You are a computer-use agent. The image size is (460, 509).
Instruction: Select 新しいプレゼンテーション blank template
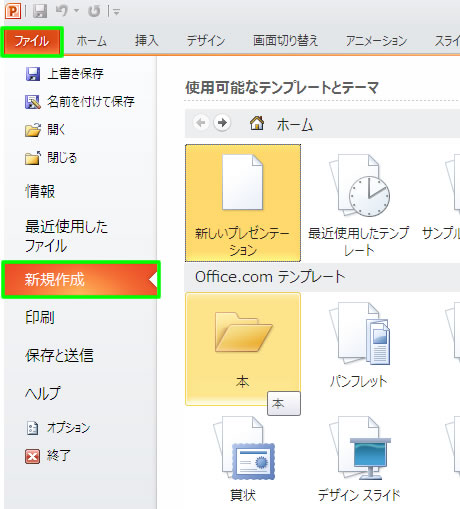coord(243,203)
